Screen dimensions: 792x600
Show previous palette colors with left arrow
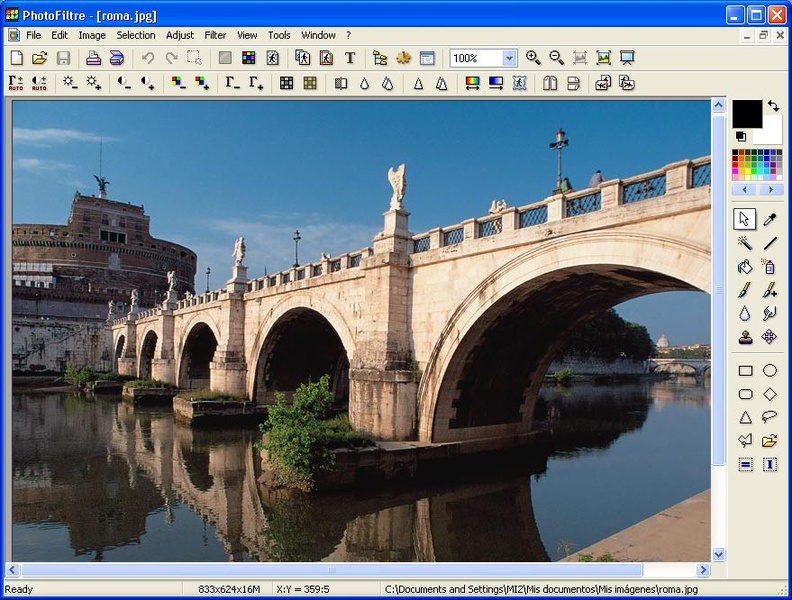(x=744, y=189)
